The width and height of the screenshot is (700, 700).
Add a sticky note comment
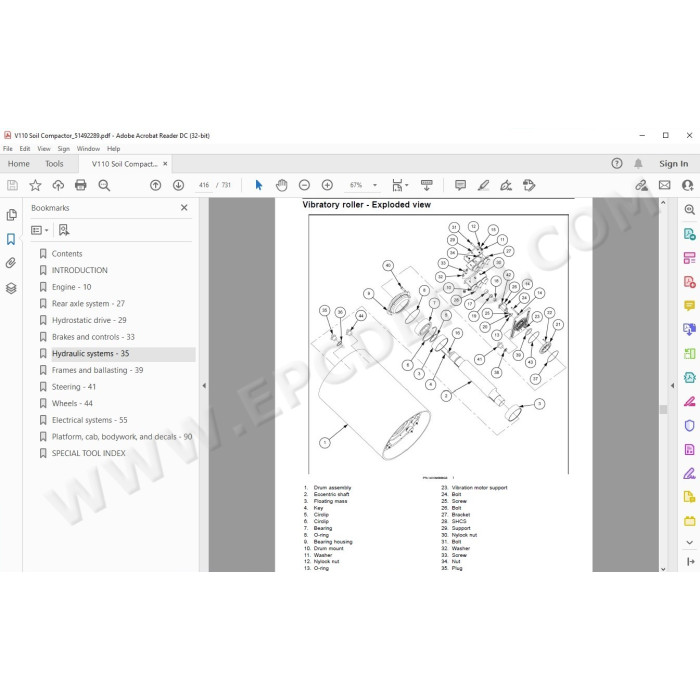(x=460, y=185)
